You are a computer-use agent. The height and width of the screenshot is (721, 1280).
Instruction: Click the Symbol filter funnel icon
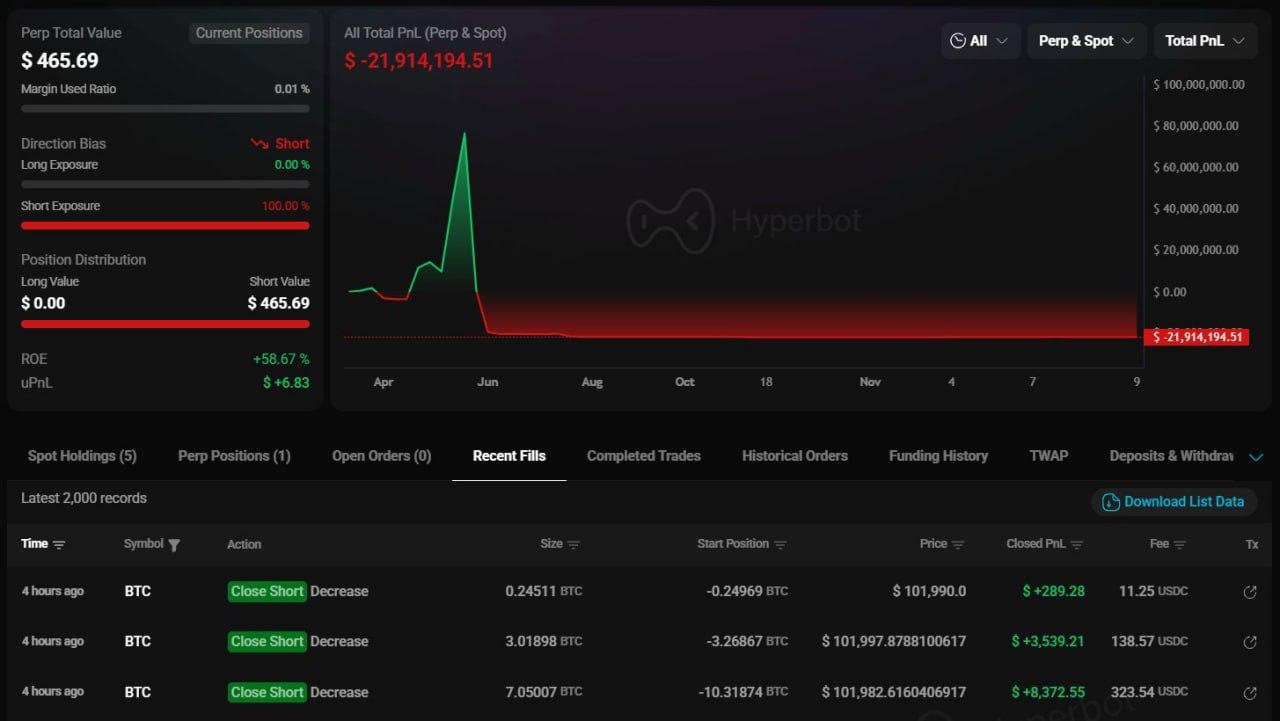[174, 545]
